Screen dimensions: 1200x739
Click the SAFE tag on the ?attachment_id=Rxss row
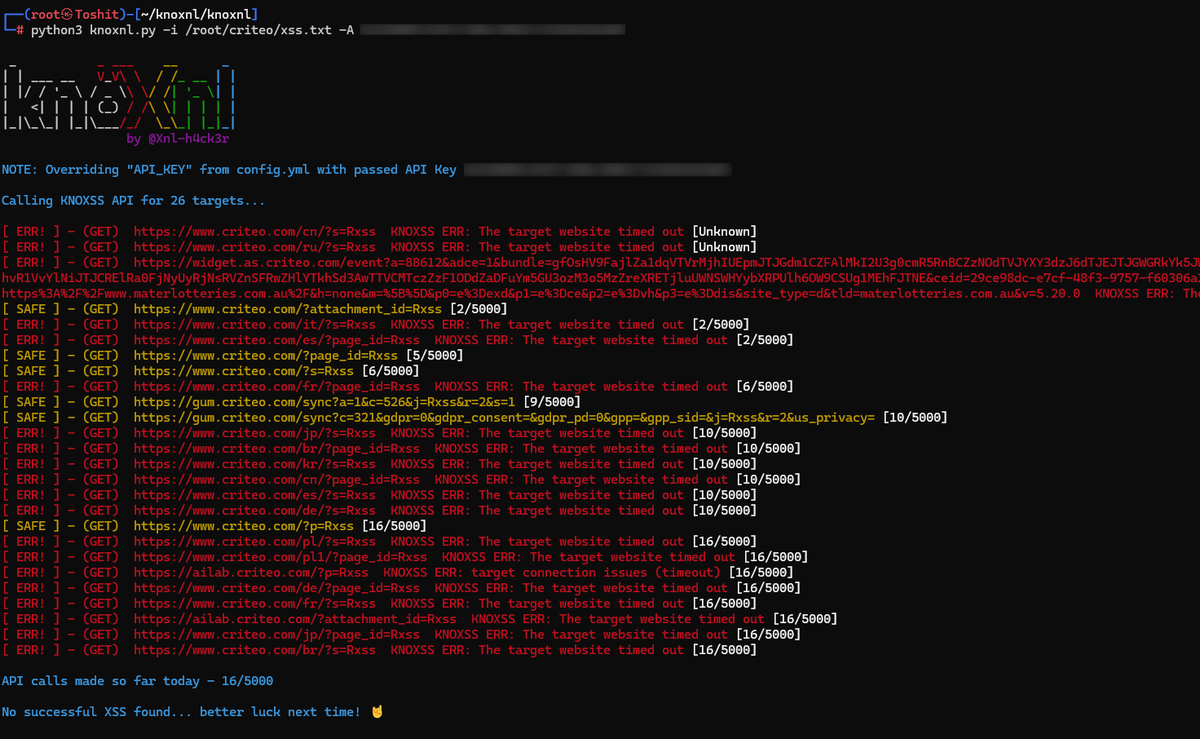pyautogui.click(x=32, y=309)
